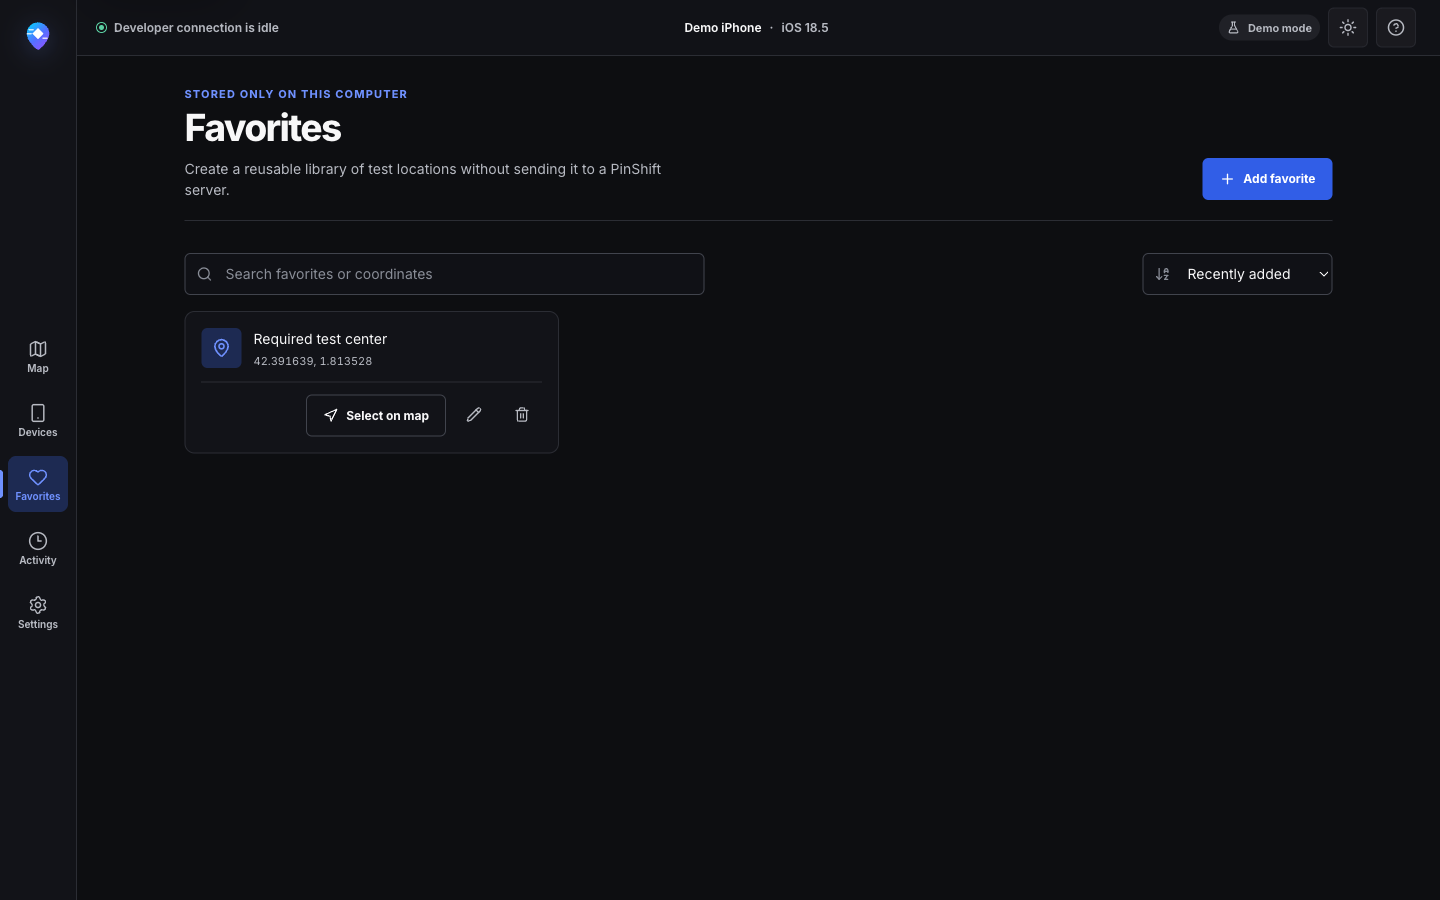Go to the Devices section

38,420
